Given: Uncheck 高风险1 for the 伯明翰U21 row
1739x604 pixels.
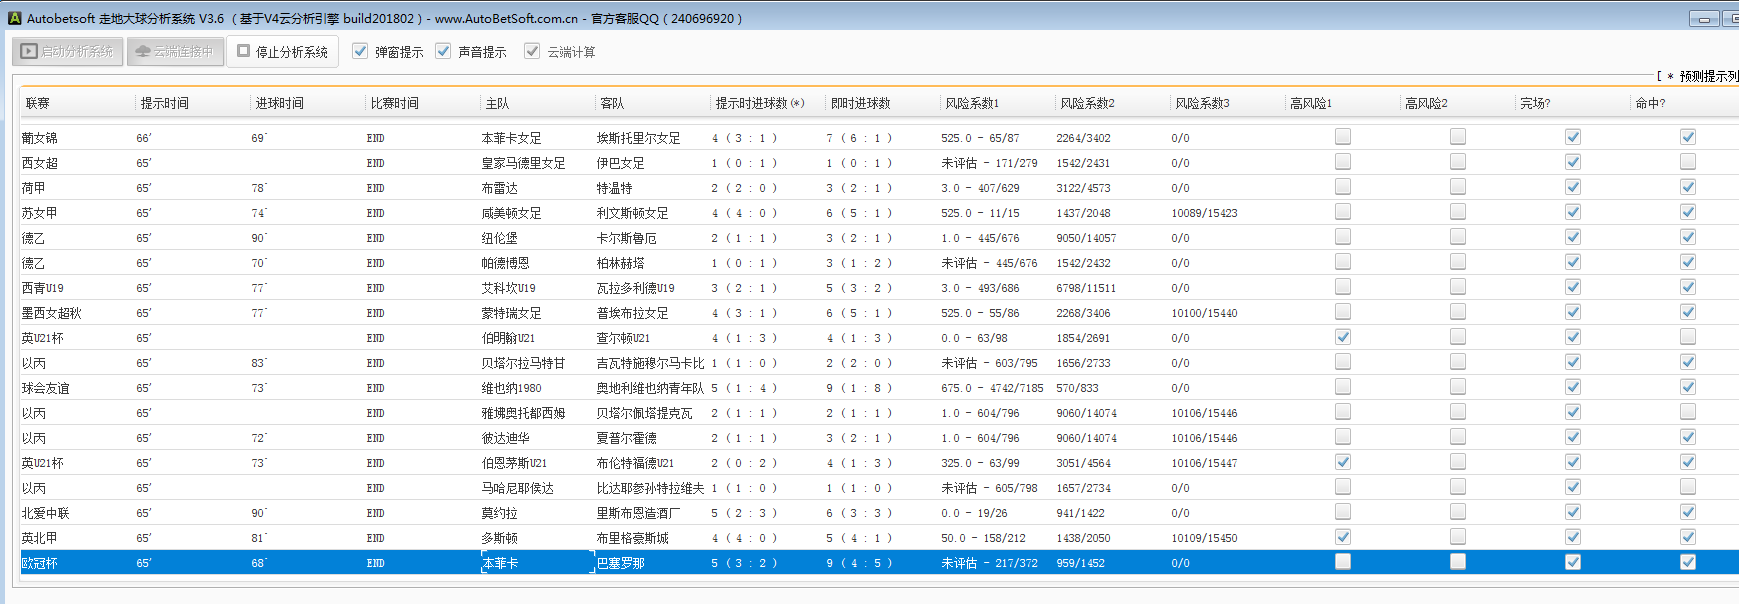Looking at the screenshot, I should 1342,337.
